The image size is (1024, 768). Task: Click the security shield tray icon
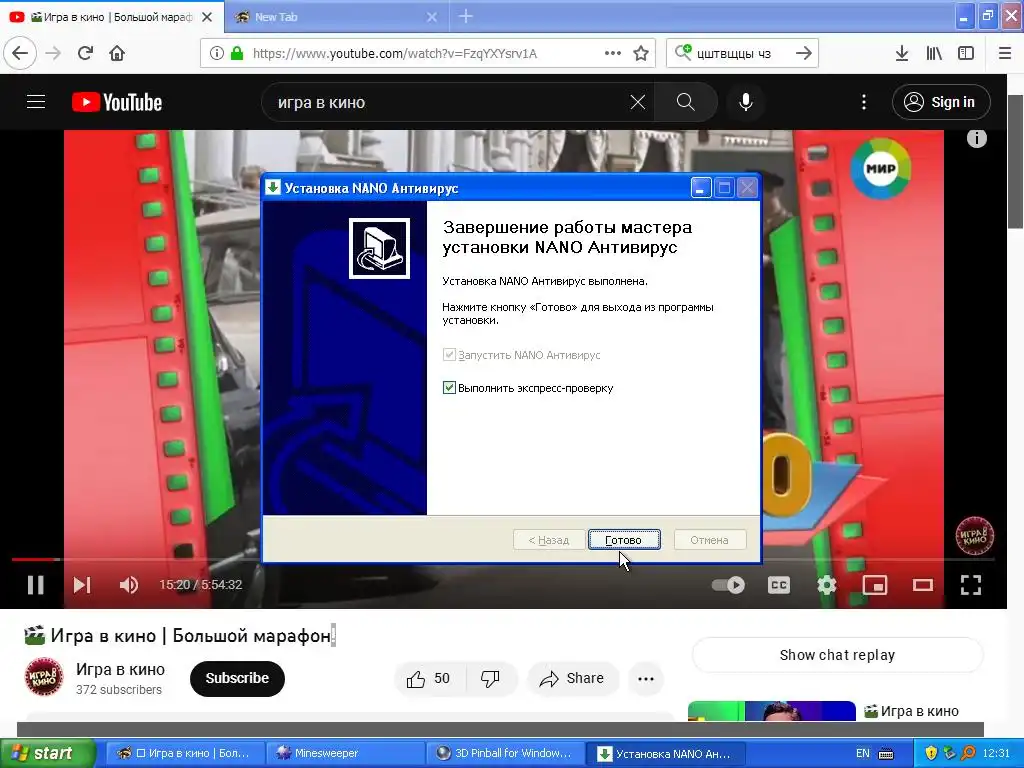click(931, 753)
